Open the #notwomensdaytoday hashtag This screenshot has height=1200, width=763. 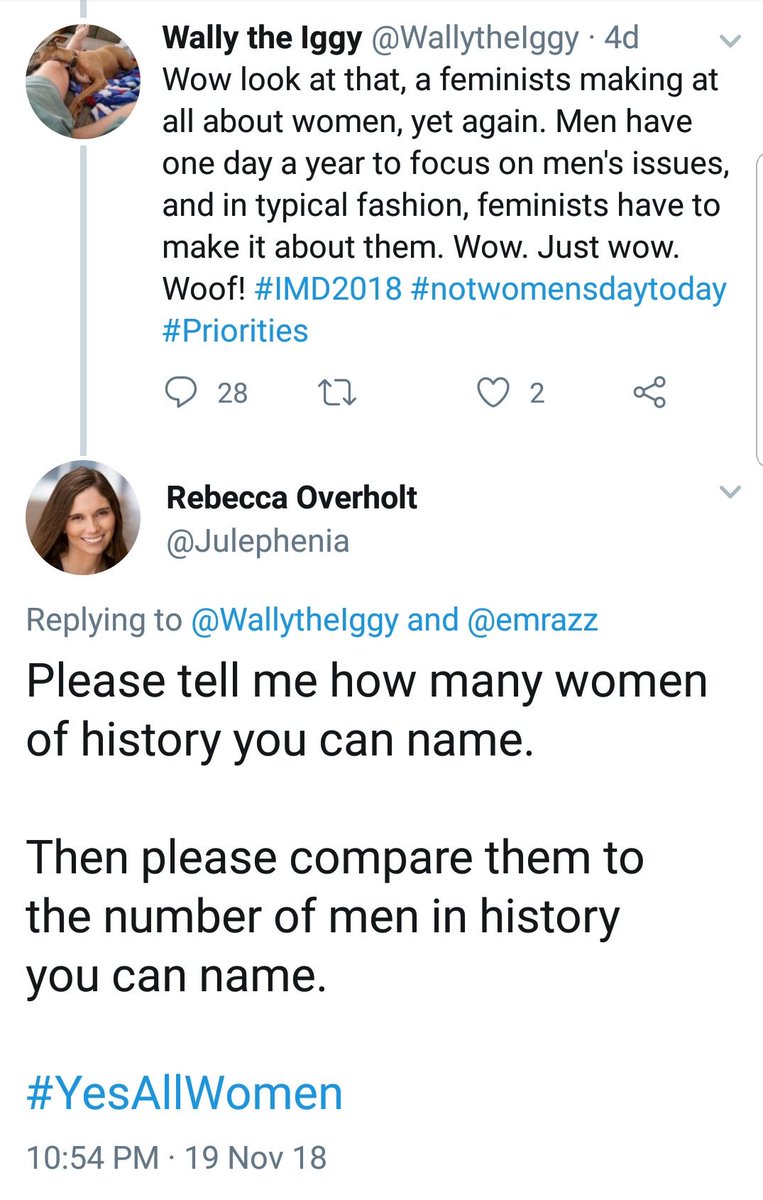point(567,289)
